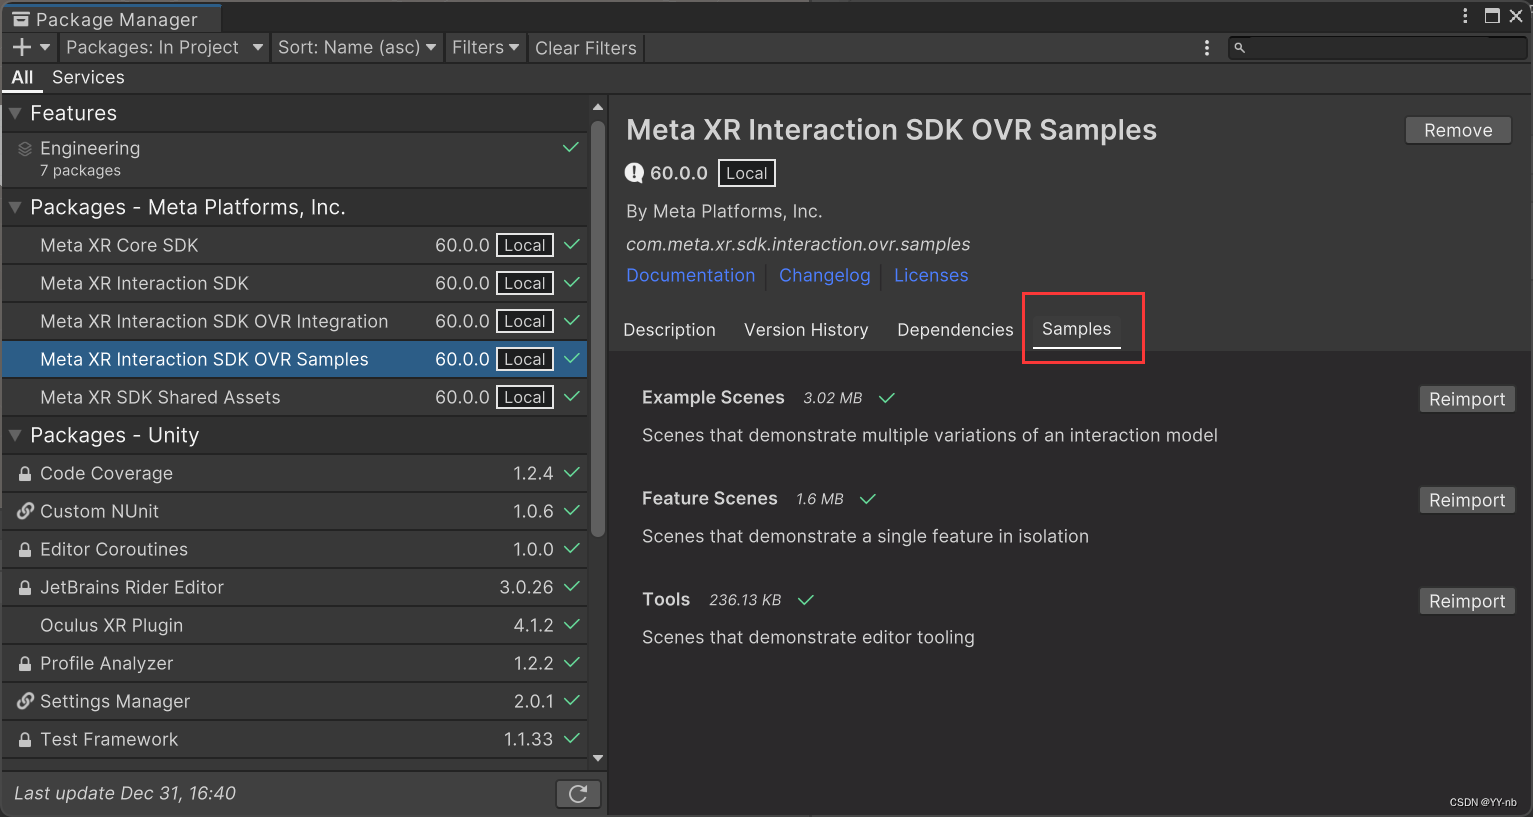Collapse the Packages - Unity section
Image resolution: width=1533 pixels, height=817 pixels.
click(x=15, y=435)
